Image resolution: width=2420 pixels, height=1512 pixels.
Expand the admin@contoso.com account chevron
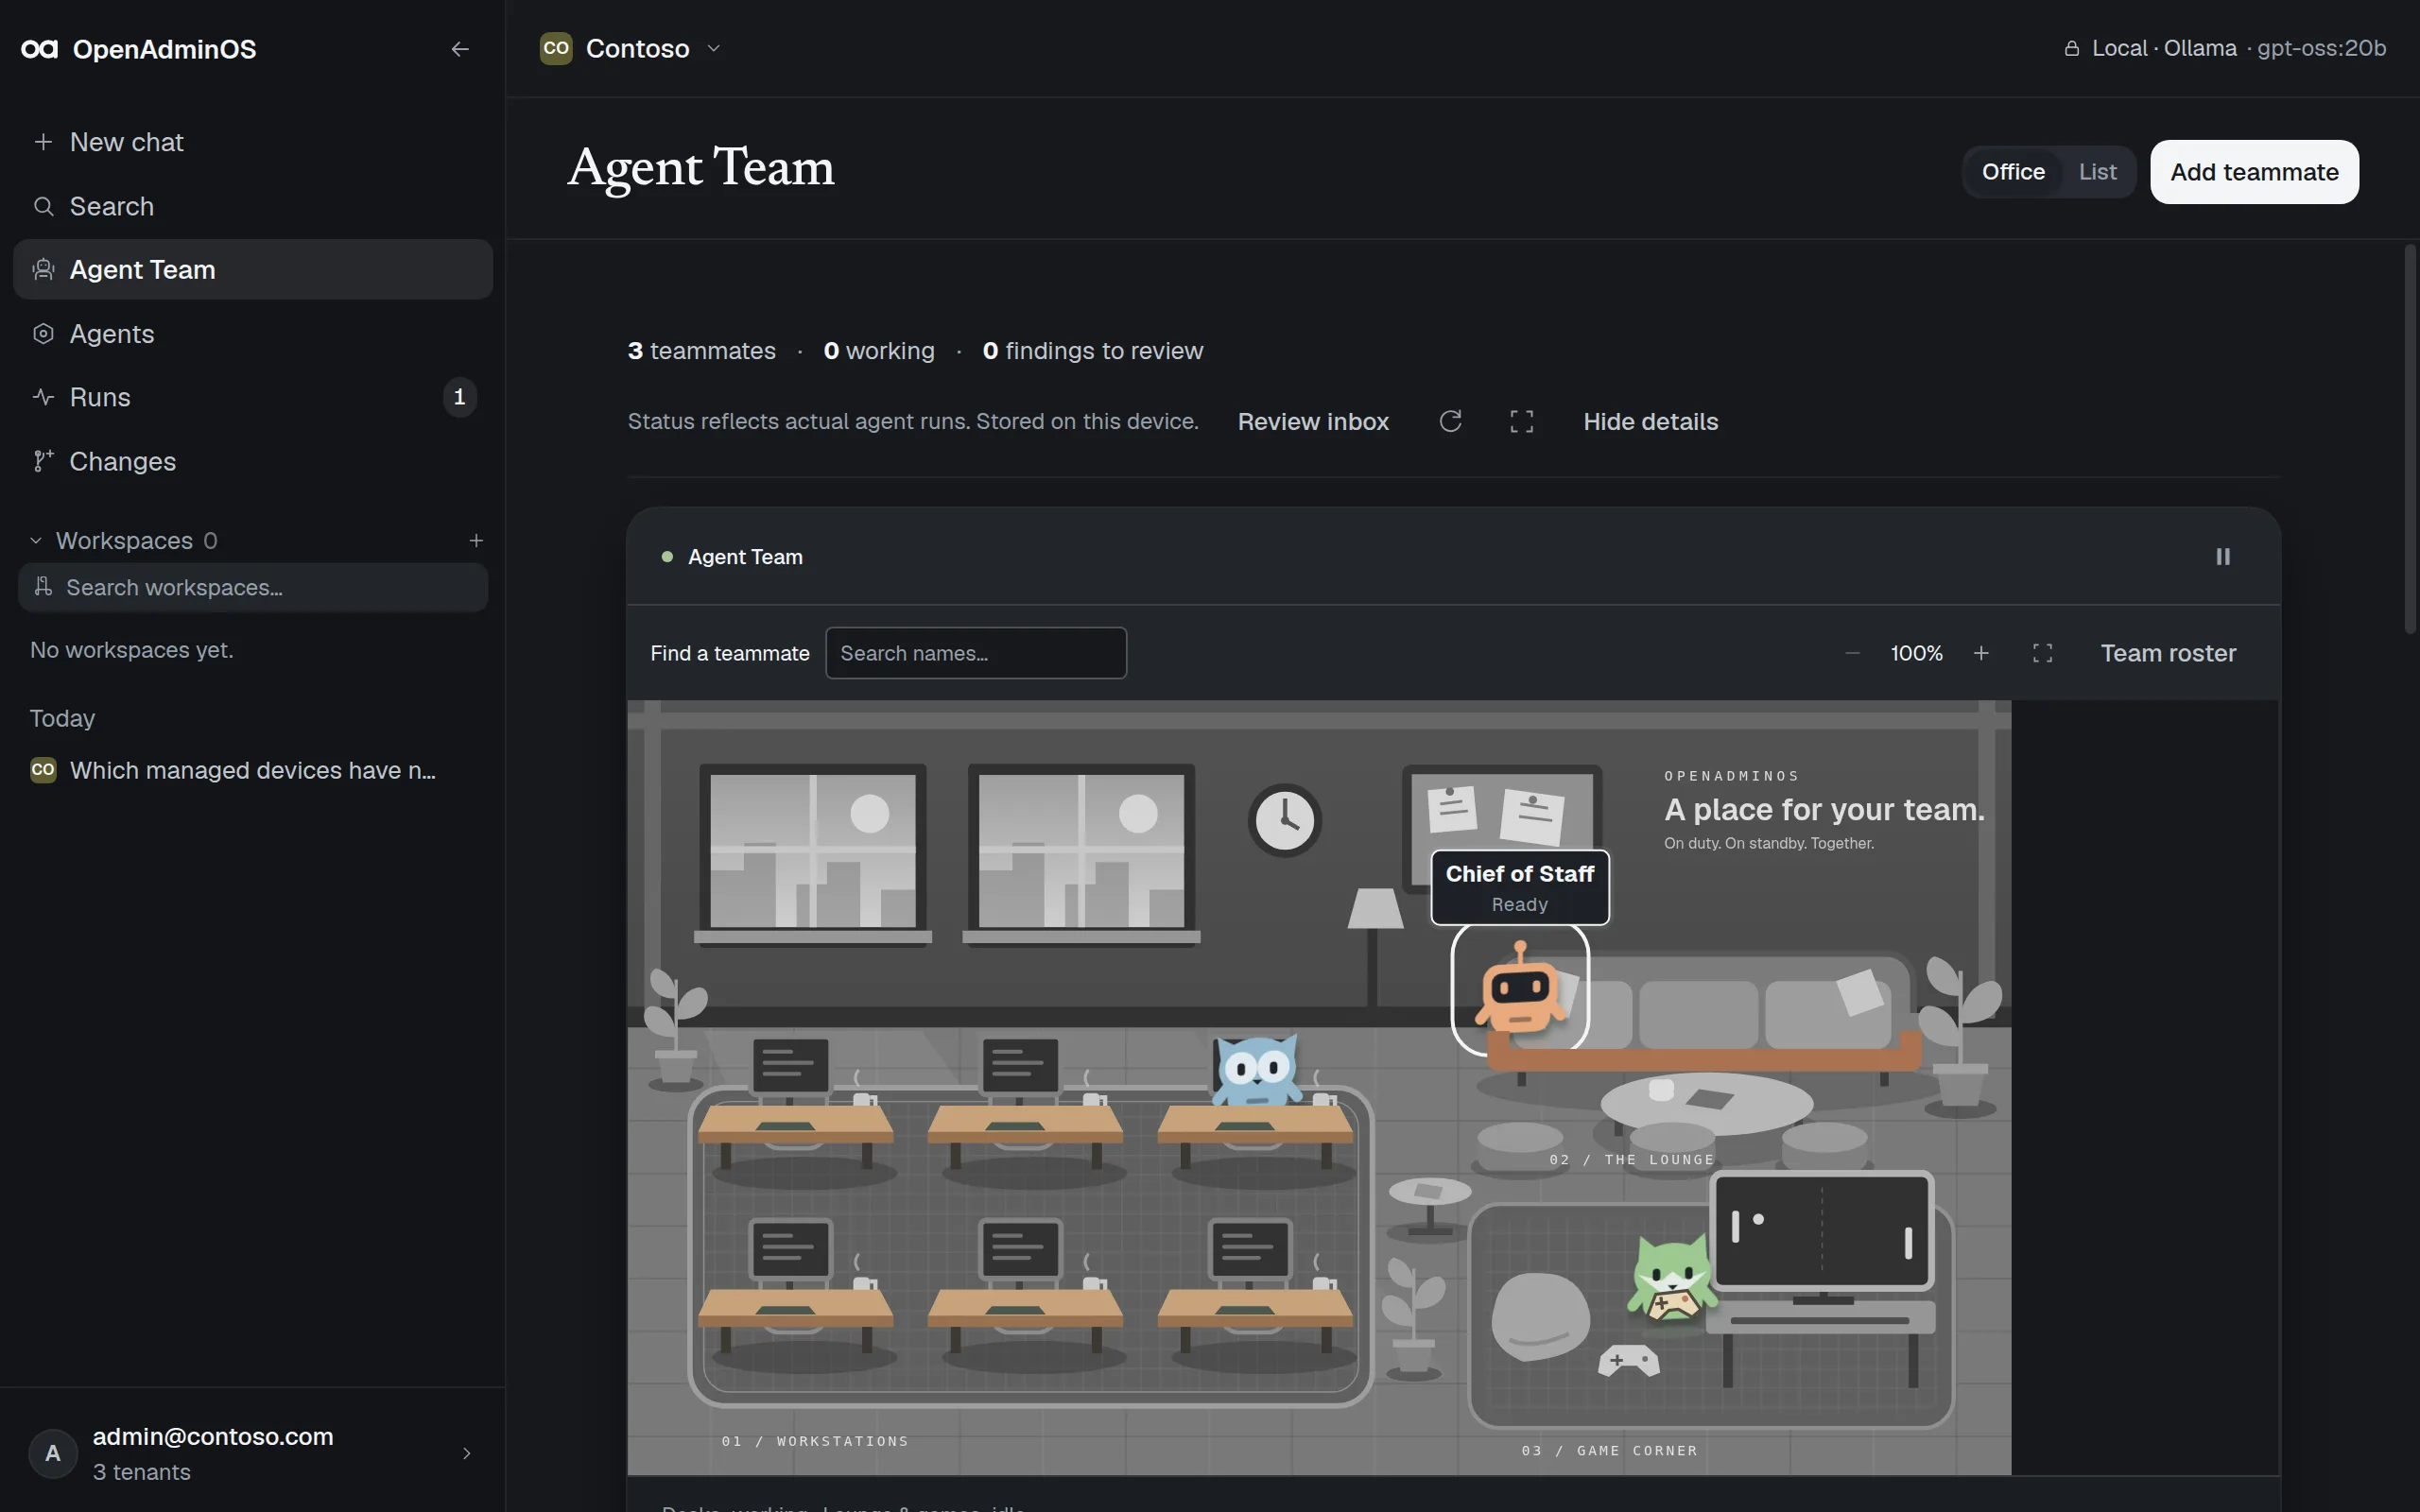pyautogui.click(x=466, y=1453)
